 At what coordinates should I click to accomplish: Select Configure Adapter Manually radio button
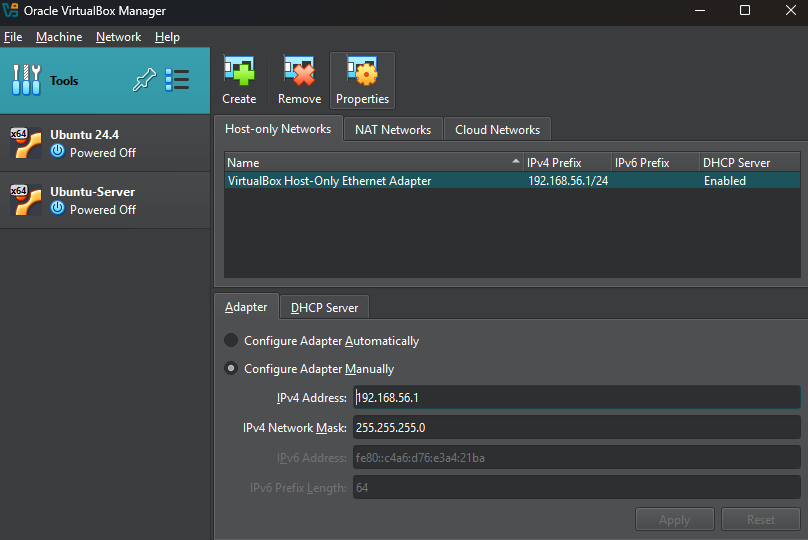click(232, 369)
